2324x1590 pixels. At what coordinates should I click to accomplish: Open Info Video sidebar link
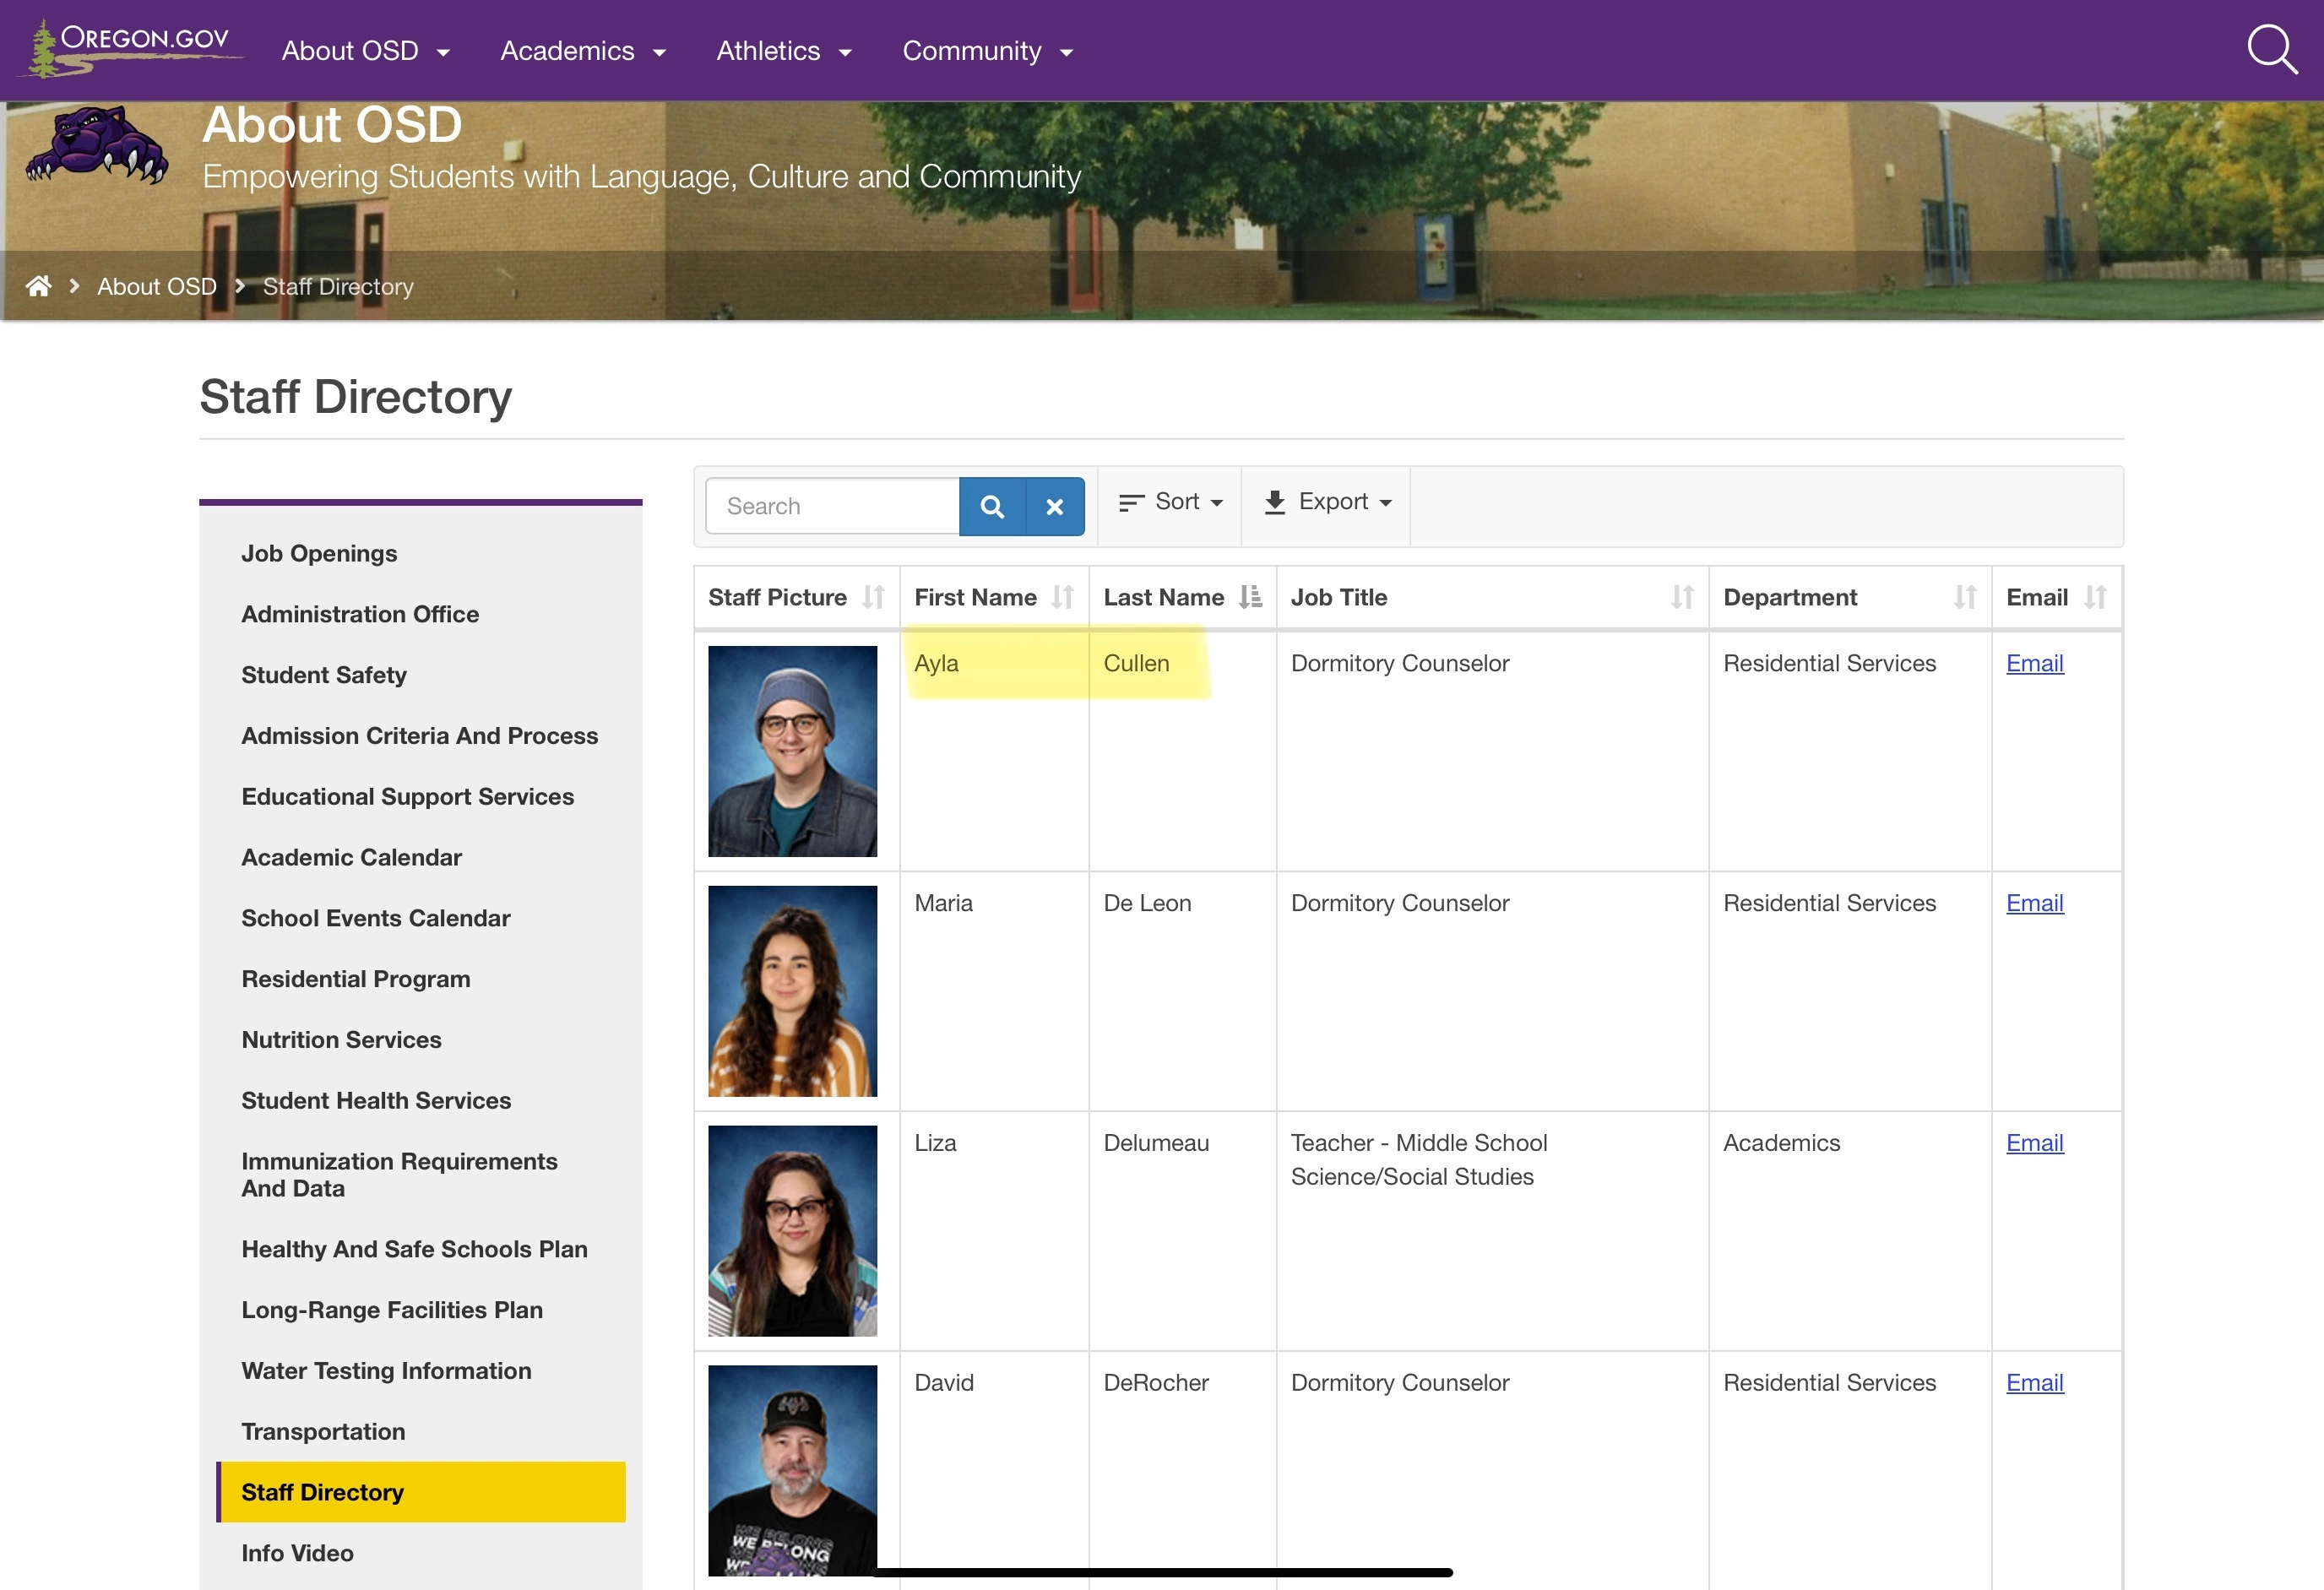pyautogui.click(x=297, y=1553)
